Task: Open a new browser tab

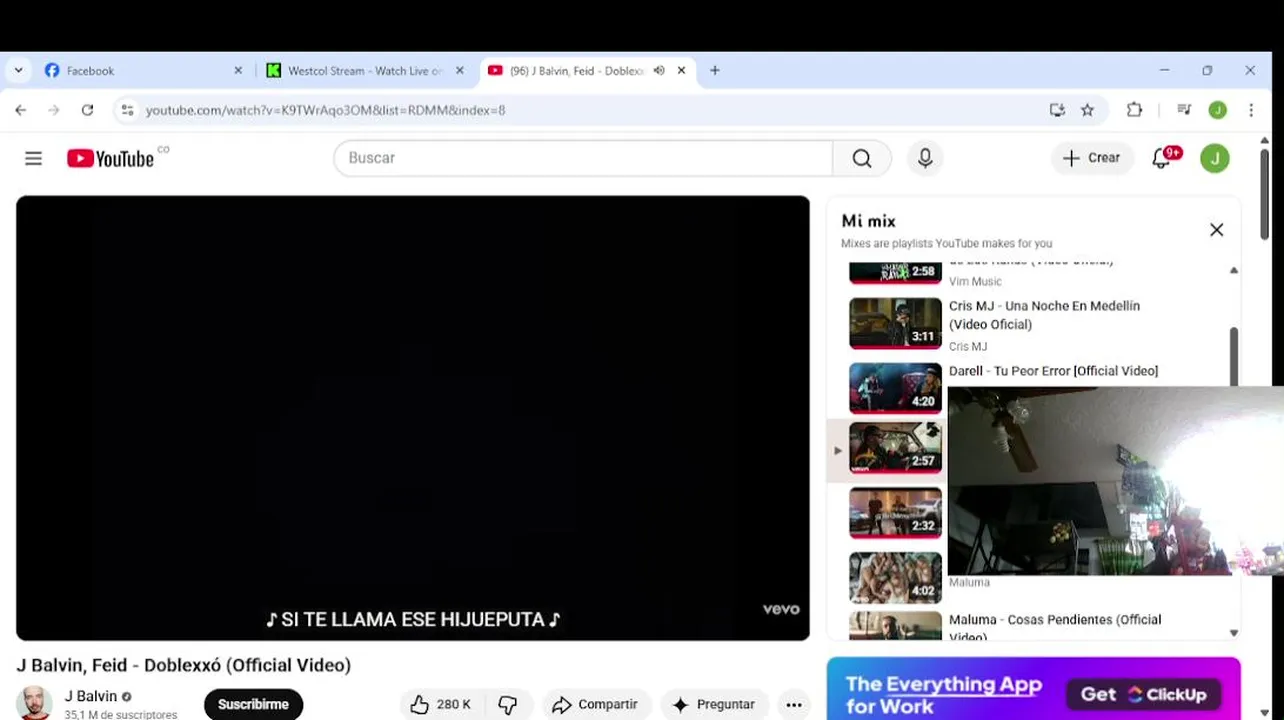Action: click(x=714, y=71)
